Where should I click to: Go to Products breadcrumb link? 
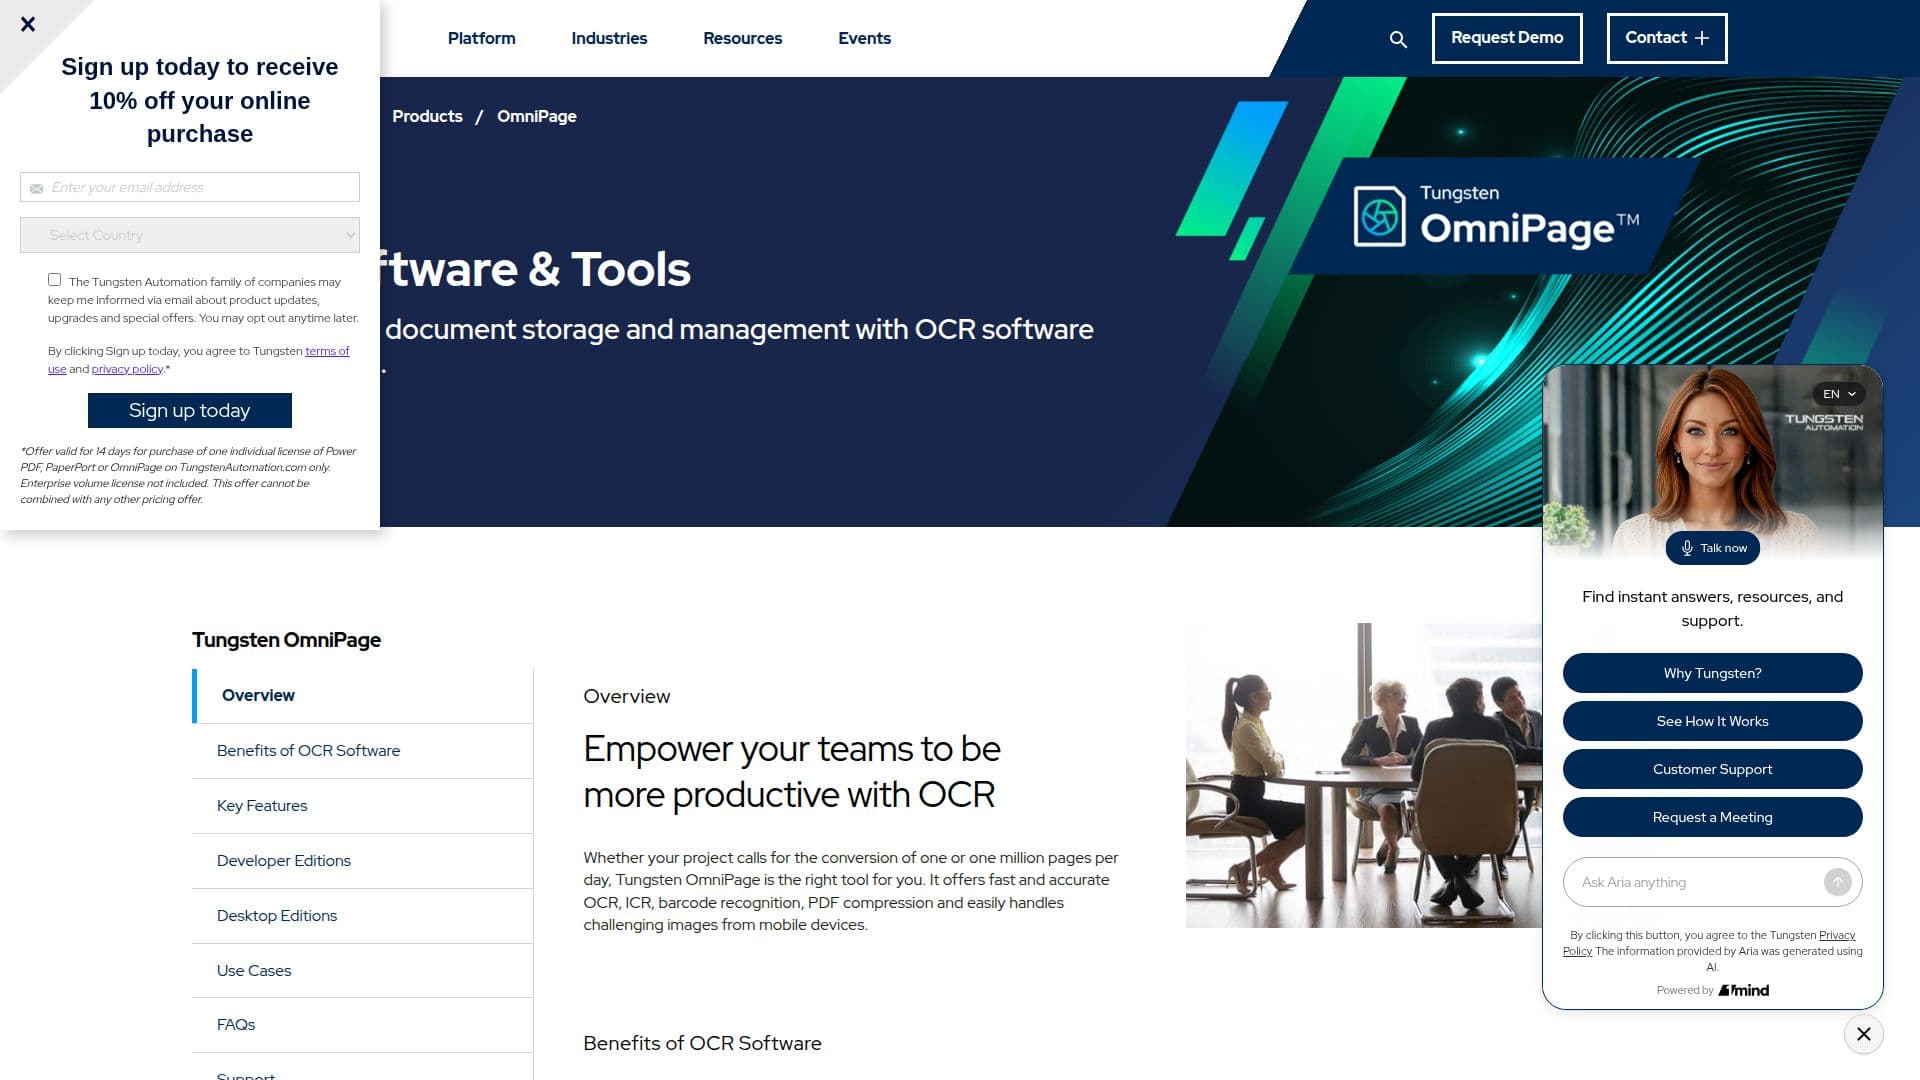click(x=427, y=116)
